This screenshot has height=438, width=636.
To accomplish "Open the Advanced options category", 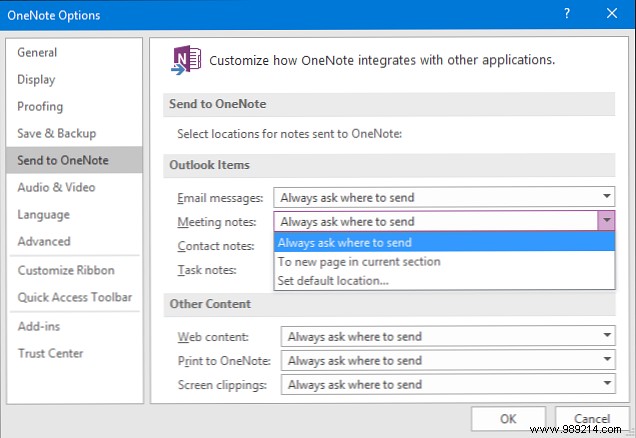I will pos(75,241).
